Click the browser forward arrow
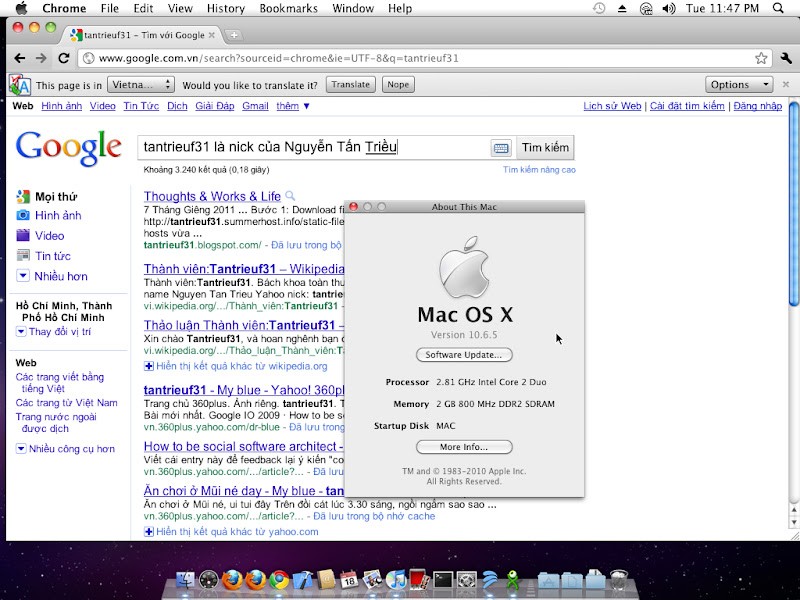Image resolution: width=800 pixels, height=600 pixels. click(x=41, y=58)
